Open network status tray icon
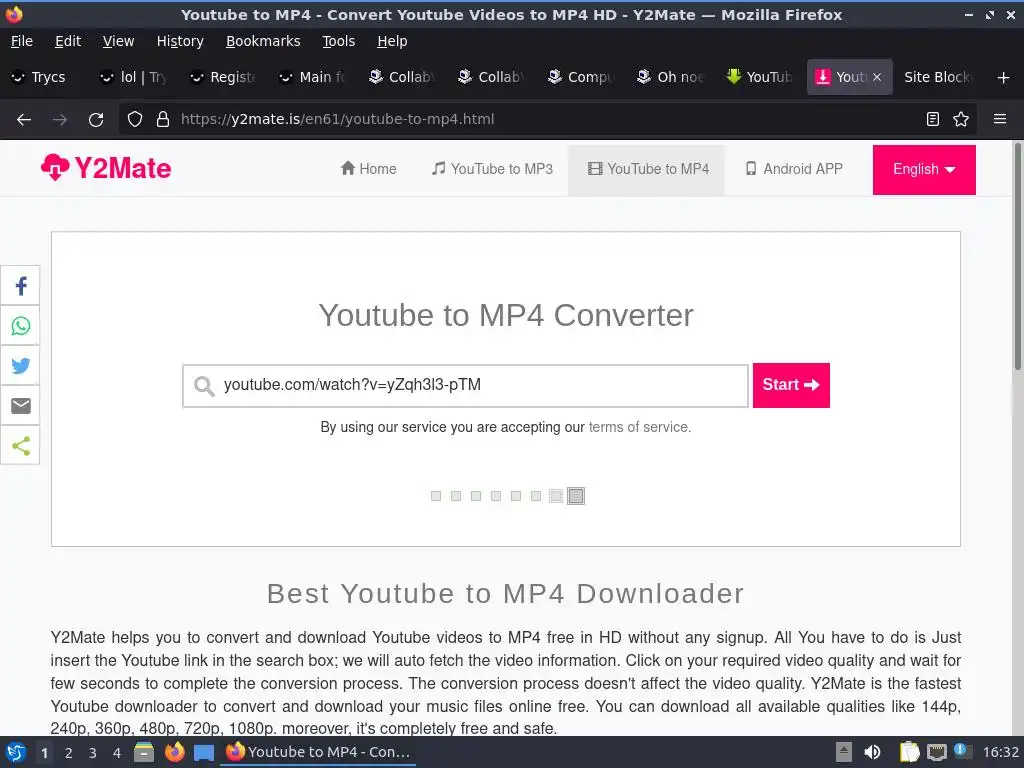 point(936,752)
